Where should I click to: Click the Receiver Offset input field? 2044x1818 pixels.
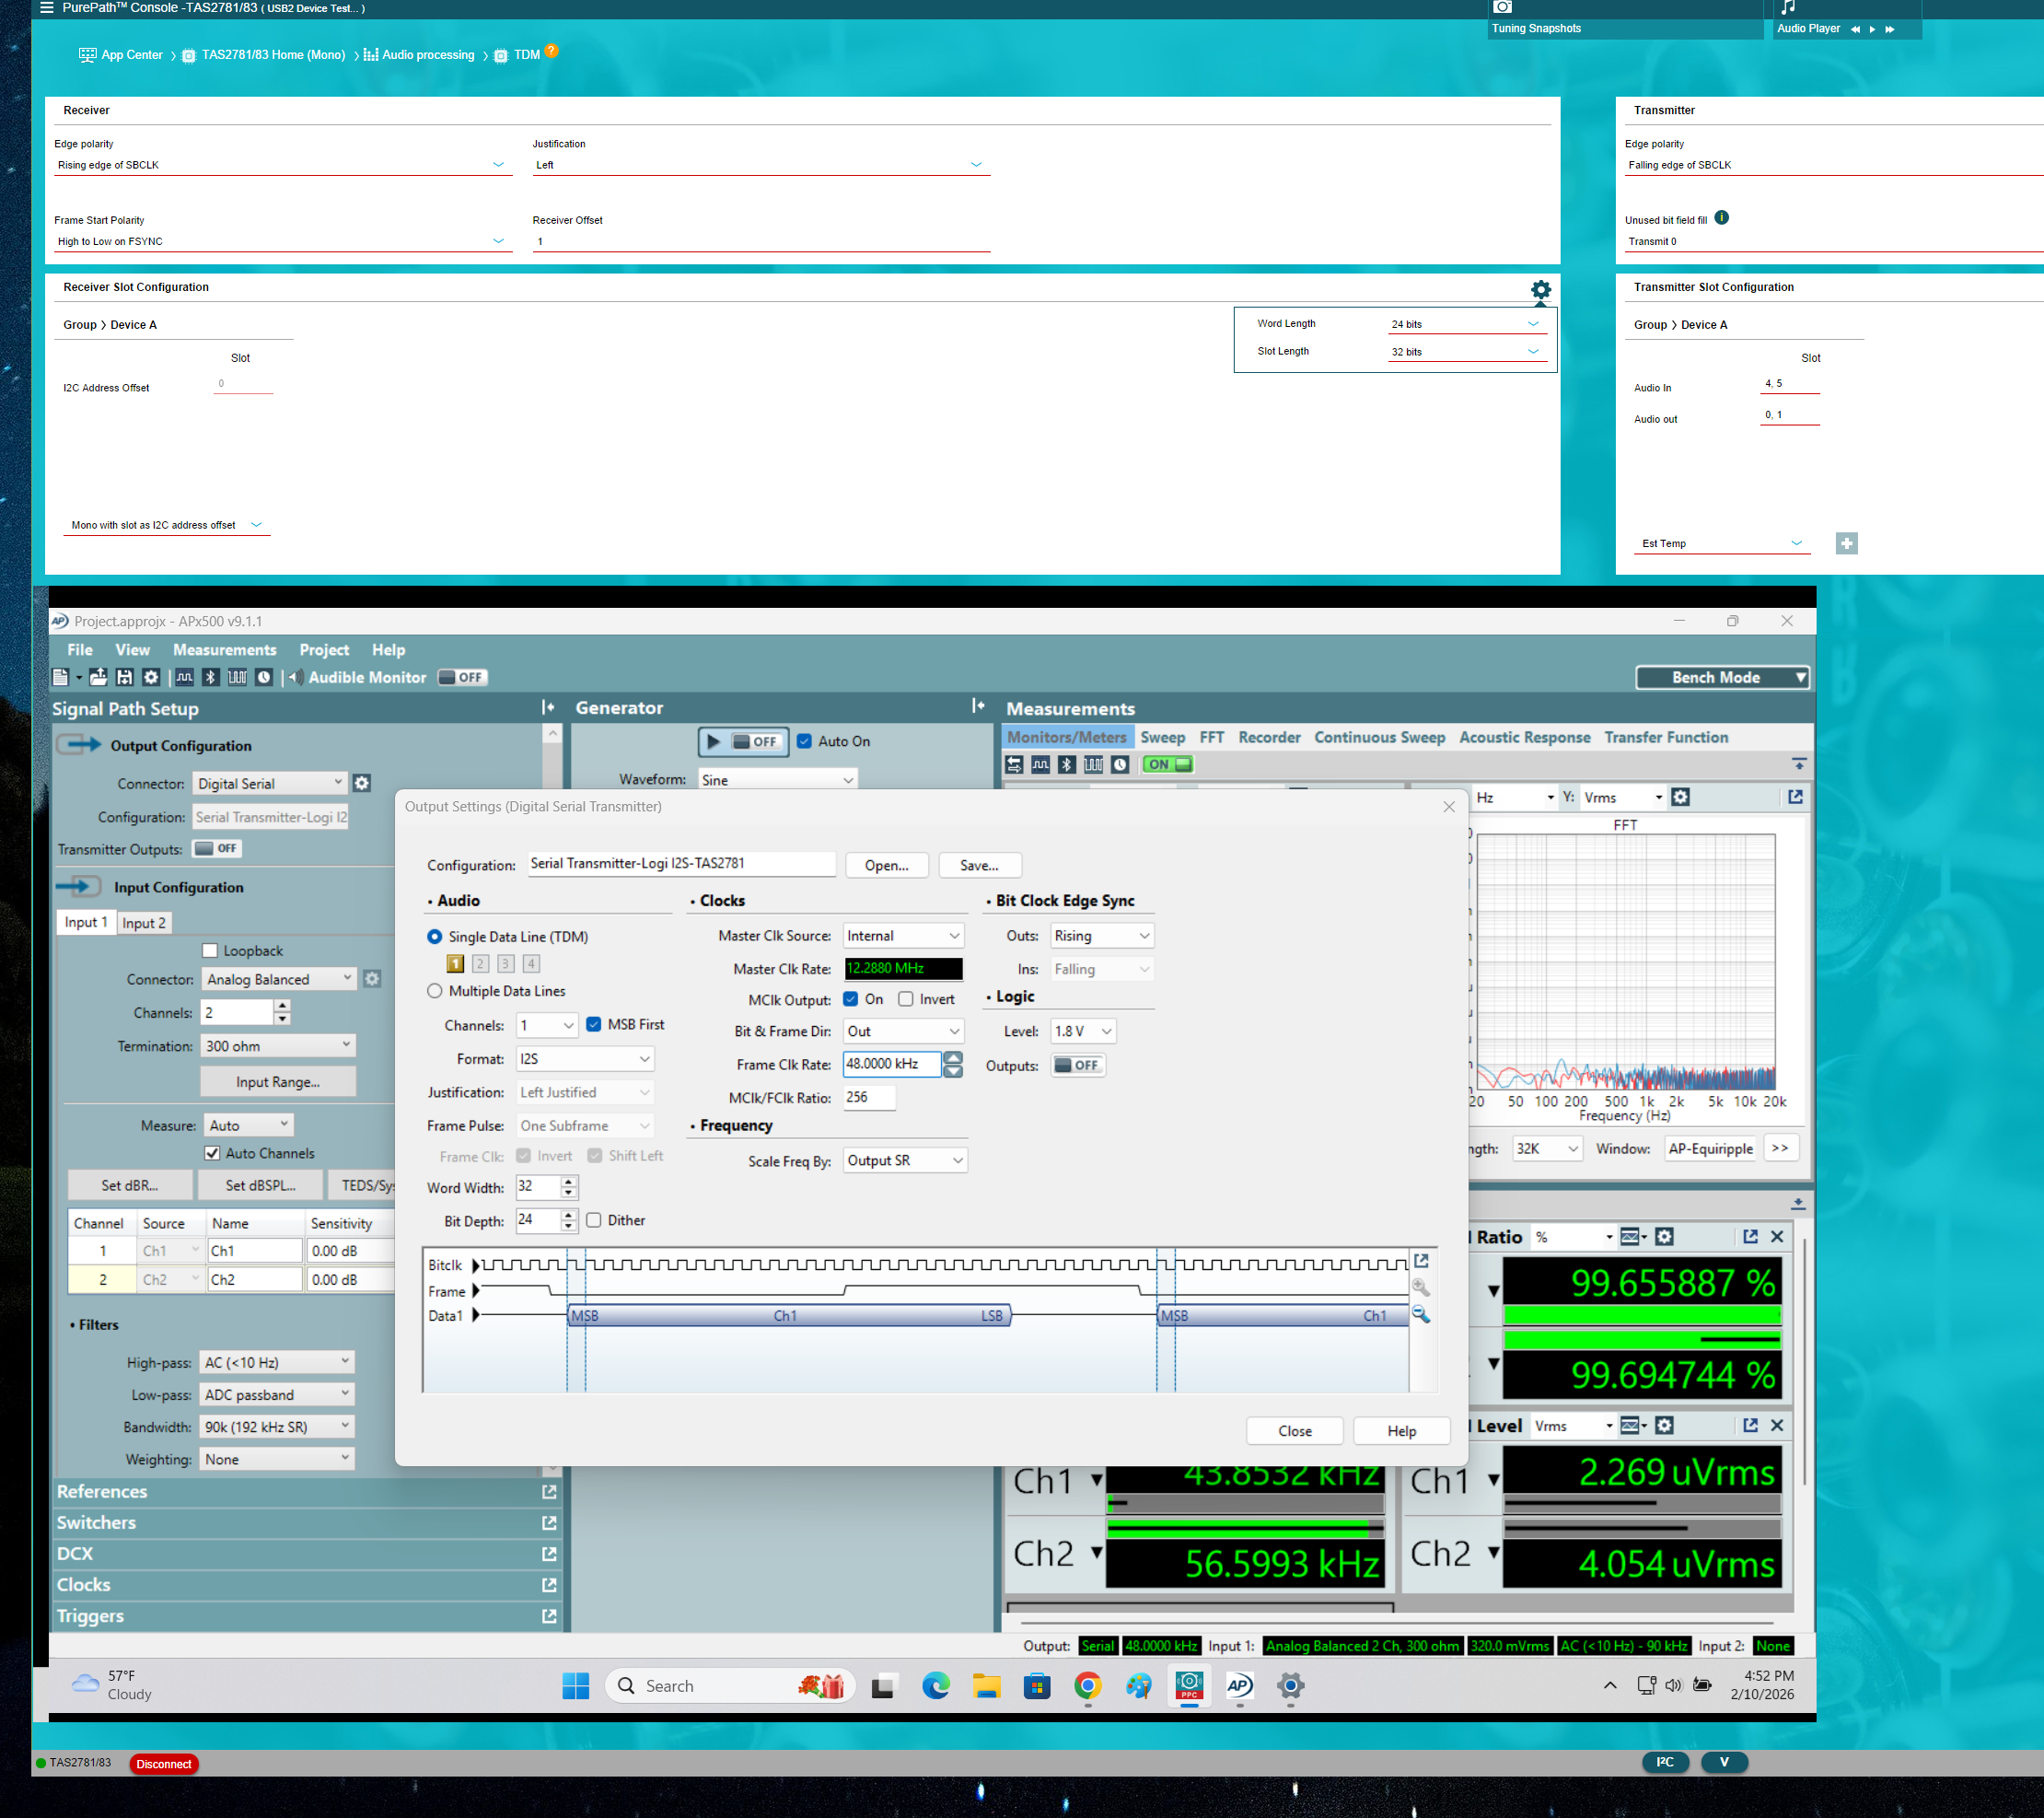click(761, 241)
